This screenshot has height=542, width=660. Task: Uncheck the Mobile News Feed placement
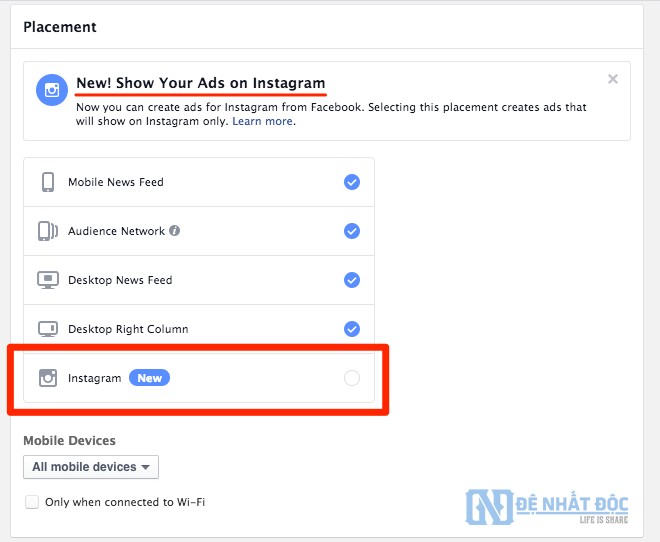(352, 182)
